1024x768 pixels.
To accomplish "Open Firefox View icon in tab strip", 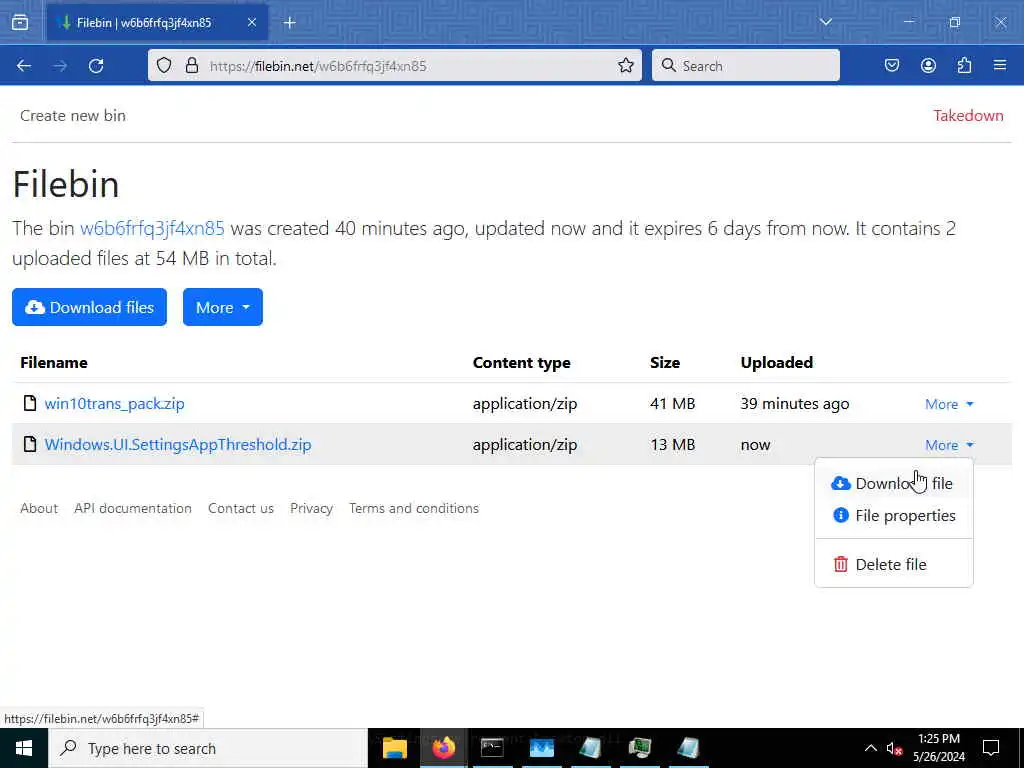I will pyautogui.click(x=20, y=23).
